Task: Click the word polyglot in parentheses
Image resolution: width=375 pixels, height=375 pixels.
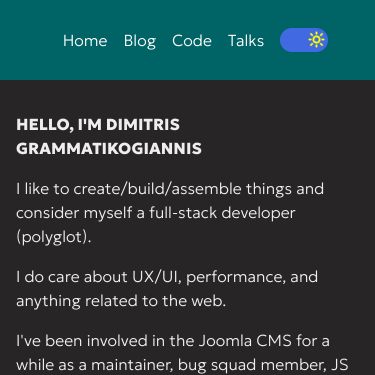Action: click(x=53, y=237)
